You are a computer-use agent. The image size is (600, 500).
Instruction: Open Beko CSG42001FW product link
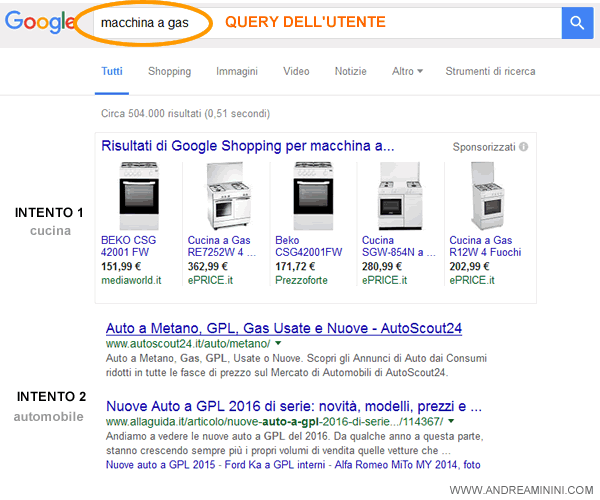309,246
